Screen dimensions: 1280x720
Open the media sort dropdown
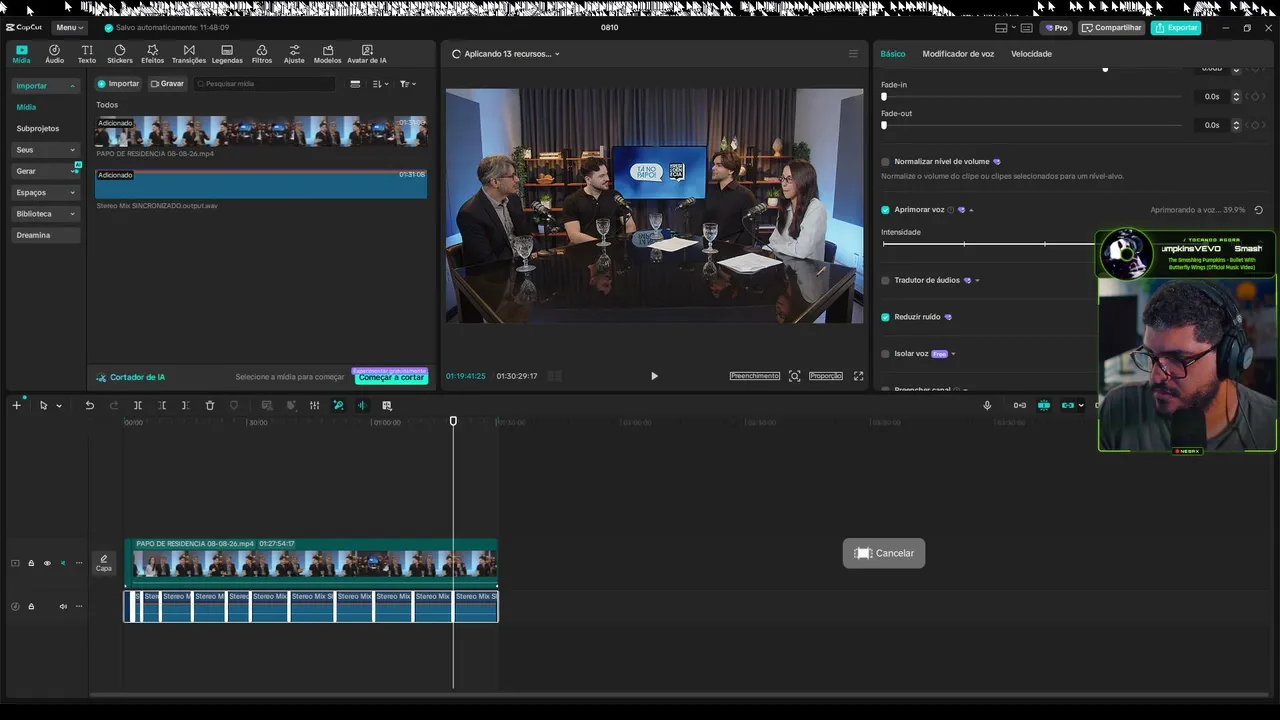click(380, 84)
